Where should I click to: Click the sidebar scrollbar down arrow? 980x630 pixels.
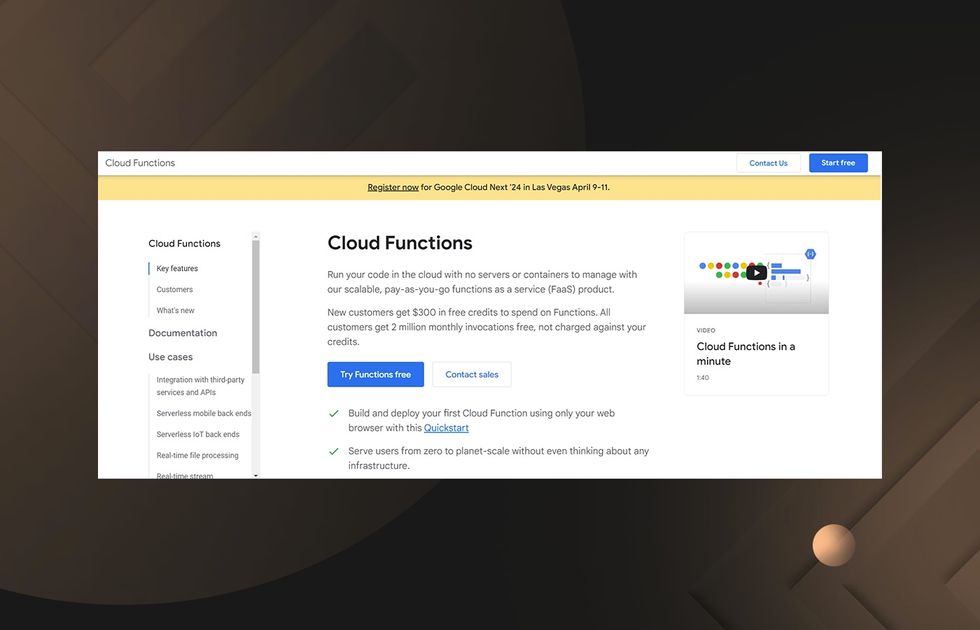click(x=256, y=476)
